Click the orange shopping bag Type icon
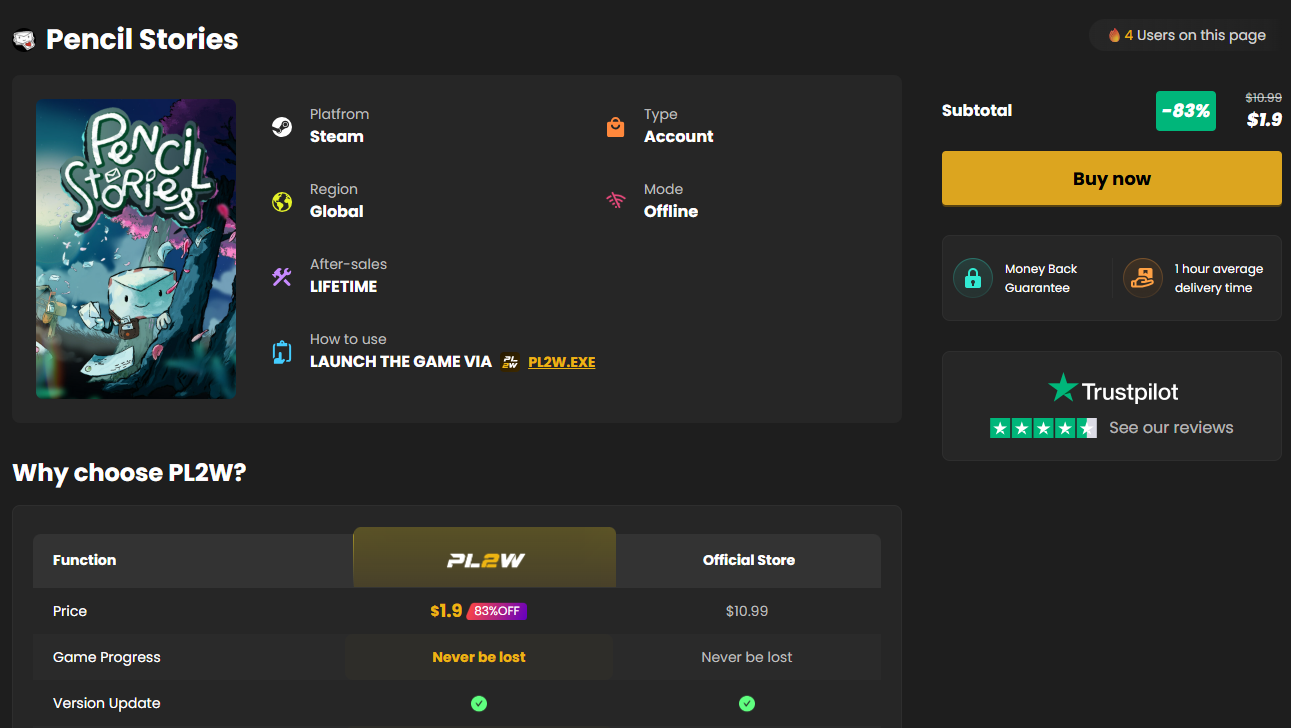 click(616, 127)
